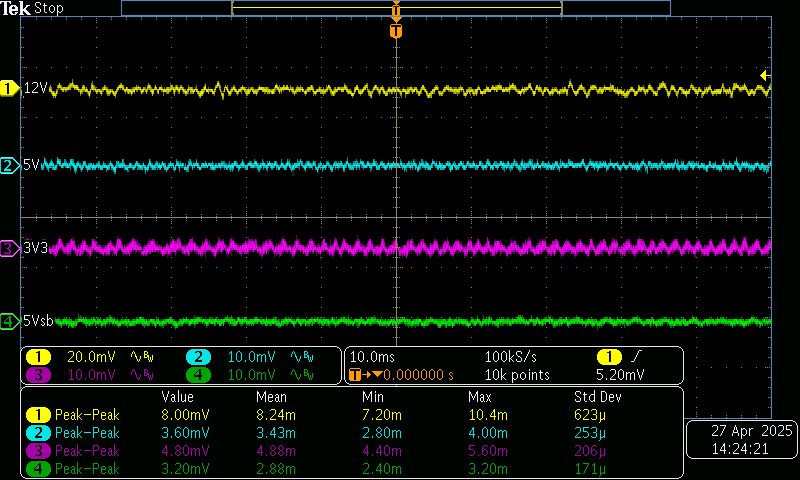Click channel 1 Std Dev 623µ
Viewport: 800px width, 480px height.
coord(590,415)
